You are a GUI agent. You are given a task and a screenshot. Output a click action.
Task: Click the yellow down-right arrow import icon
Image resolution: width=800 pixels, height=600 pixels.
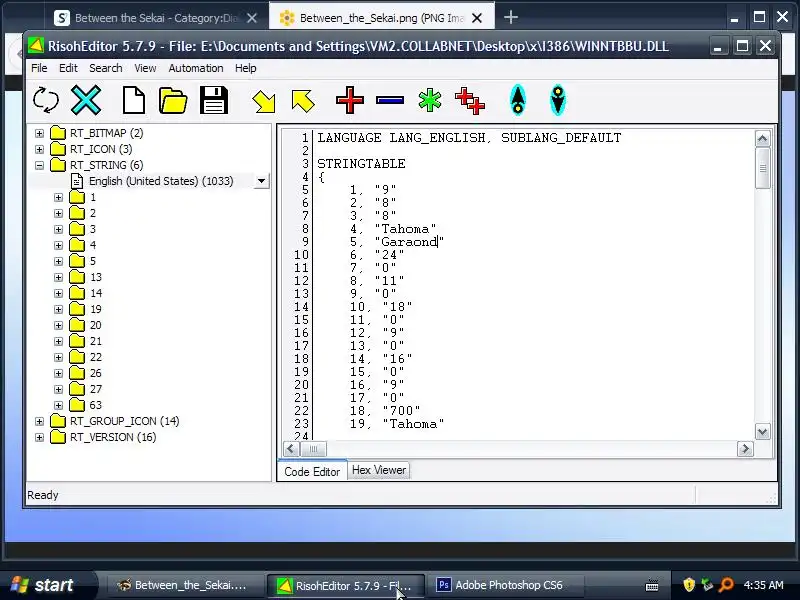(264, 101)
